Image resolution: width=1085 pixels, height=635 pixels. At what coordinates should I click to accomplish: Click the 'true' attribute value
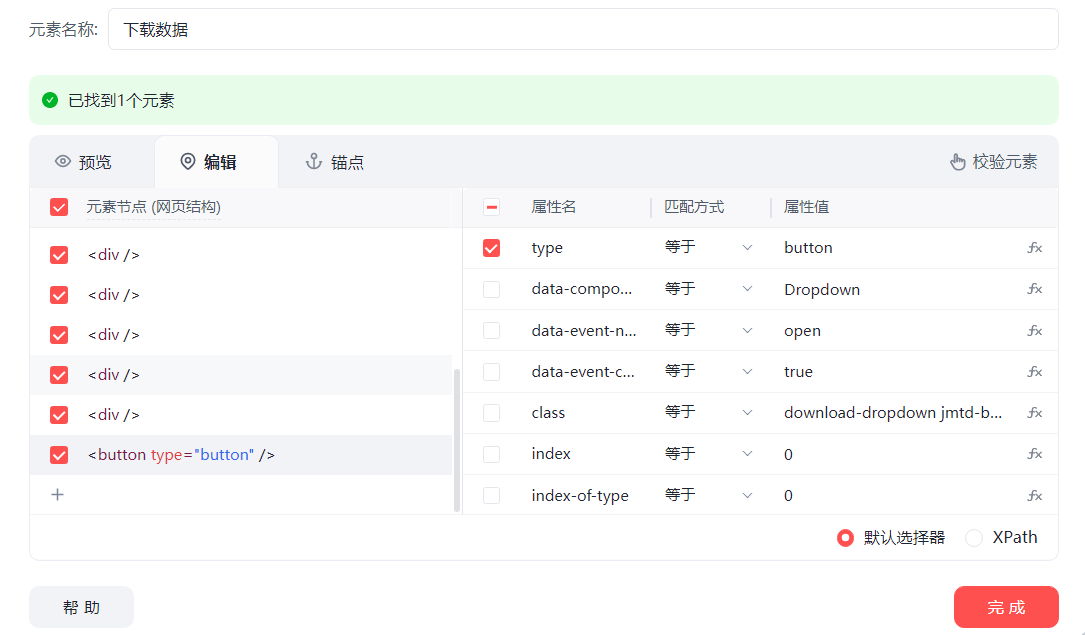click(x=798, y=371)
